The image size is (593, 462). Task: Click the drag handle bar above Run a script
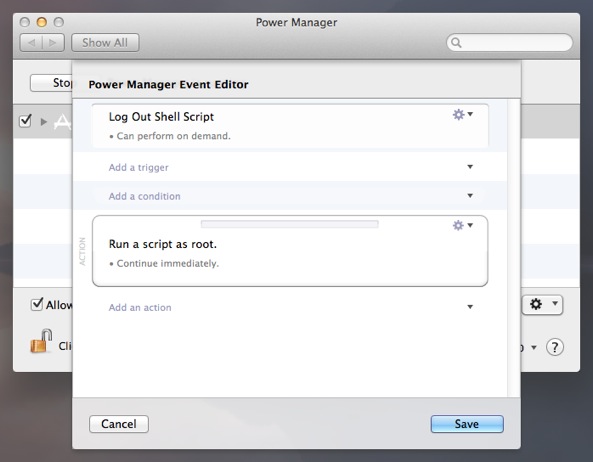[290, 224]
